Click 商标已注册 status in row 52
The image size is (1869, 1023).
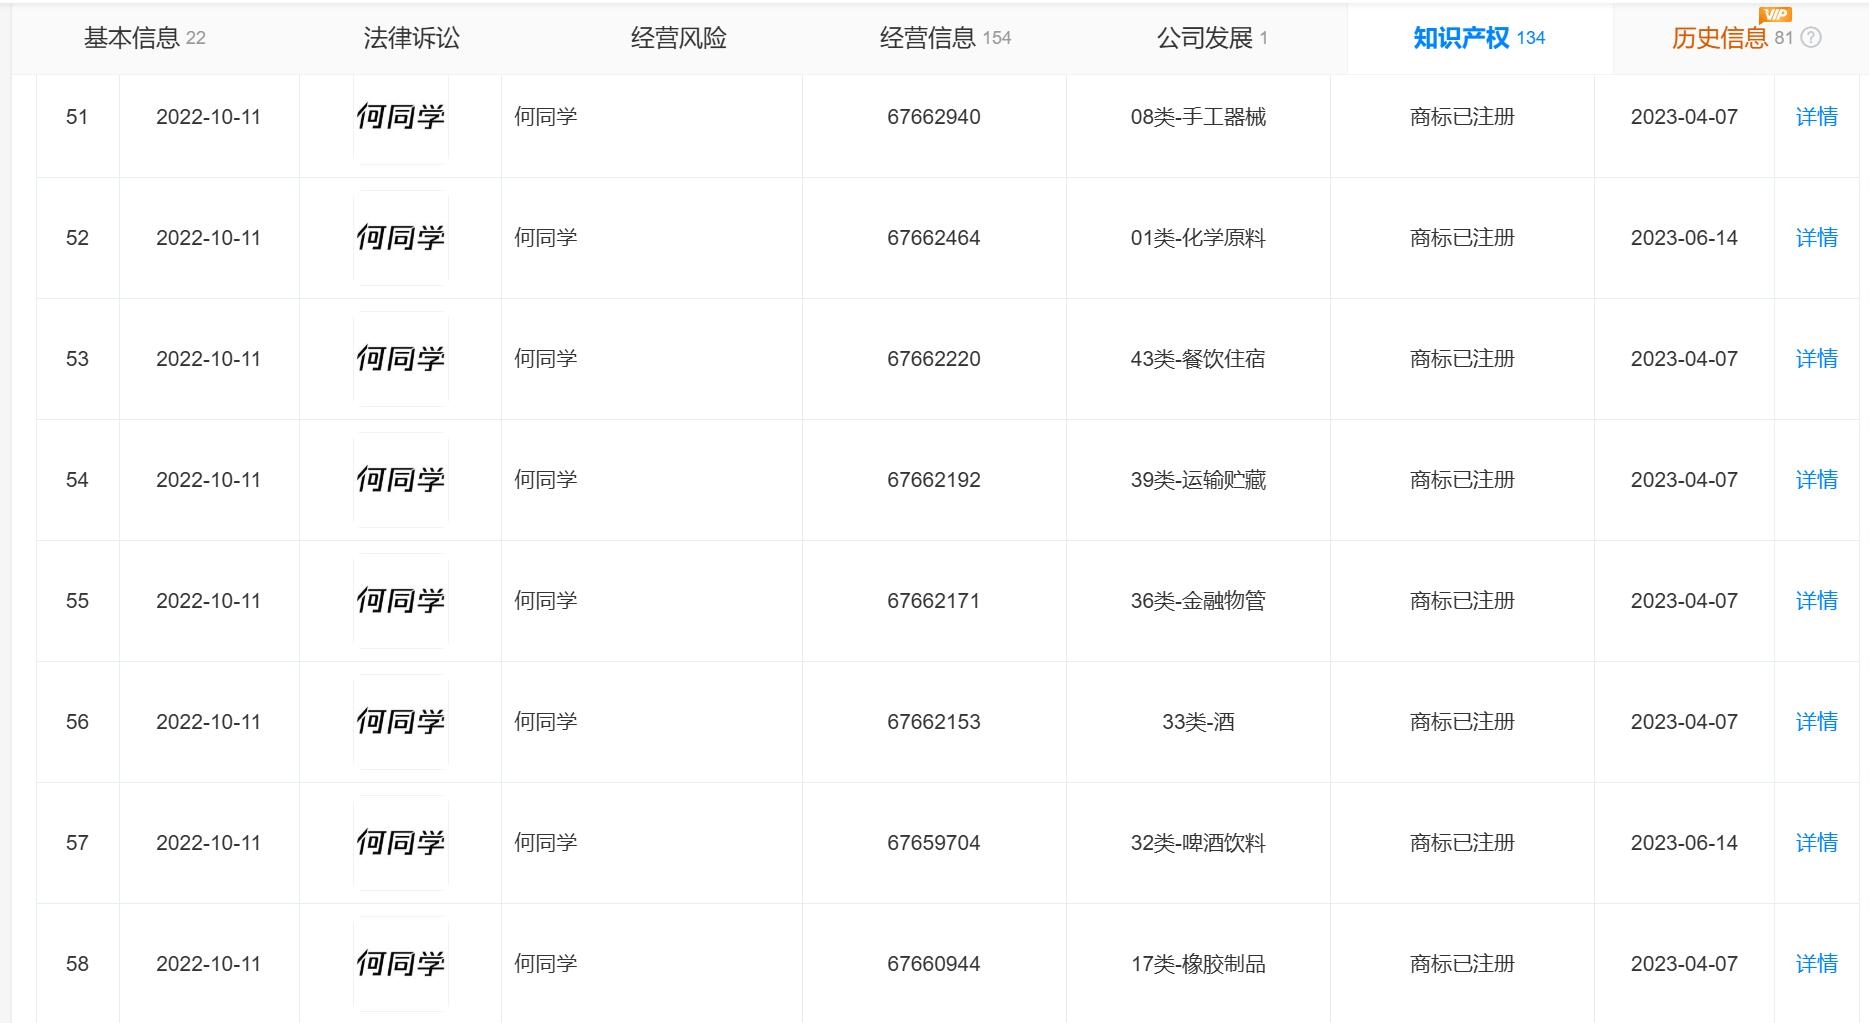pos(1462,238)
